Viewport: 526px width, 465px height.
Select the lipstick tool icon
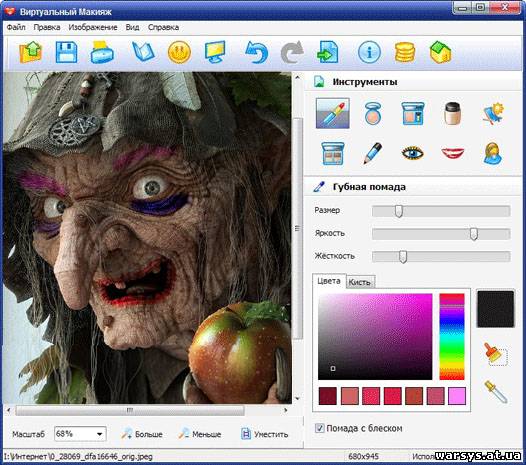tap(332, 113)
